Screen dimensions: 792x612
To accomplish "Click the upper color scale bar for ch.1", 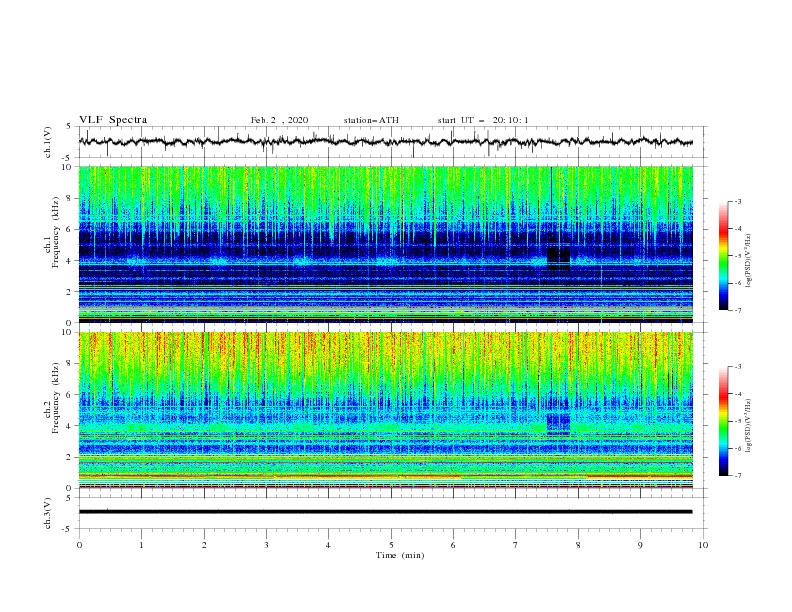I will [x=723, y=256].
